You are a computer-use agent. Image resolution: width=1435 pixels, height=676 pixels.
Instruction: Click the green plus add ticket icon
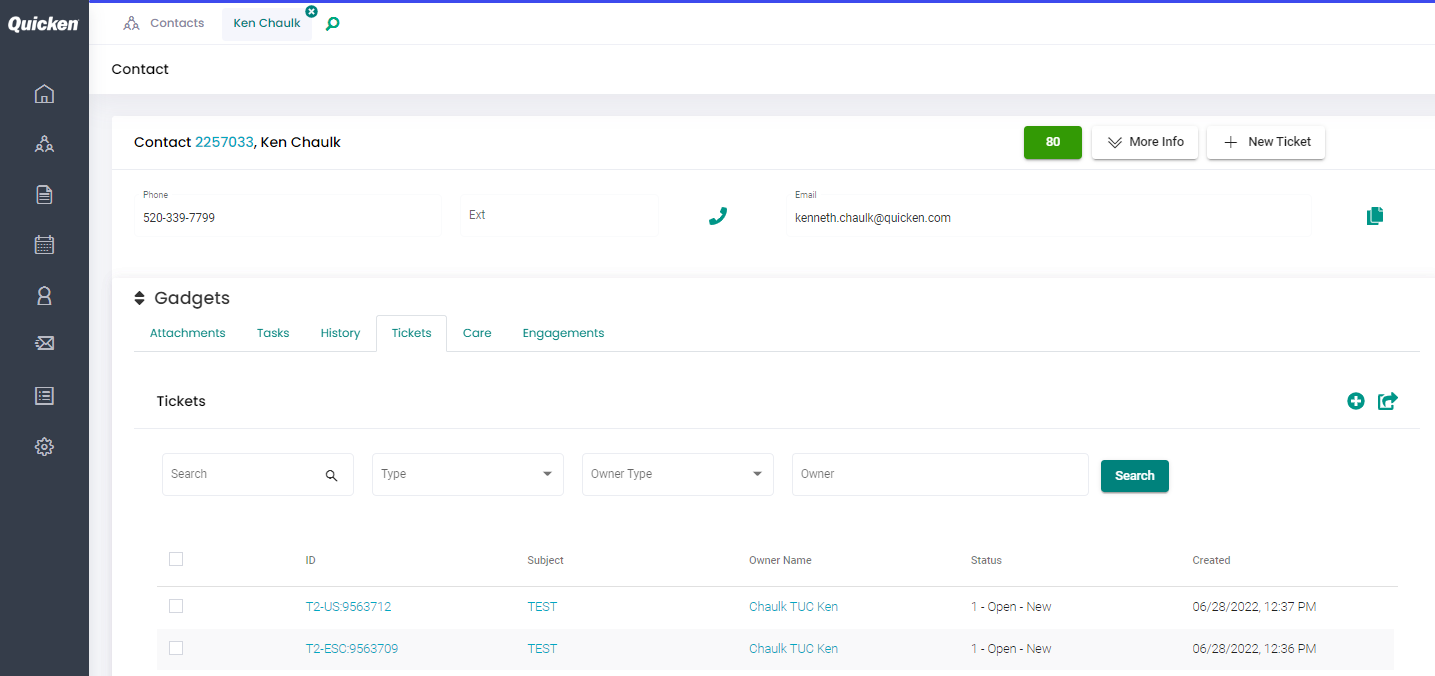pyautogui.click(x=1355, y=401)
